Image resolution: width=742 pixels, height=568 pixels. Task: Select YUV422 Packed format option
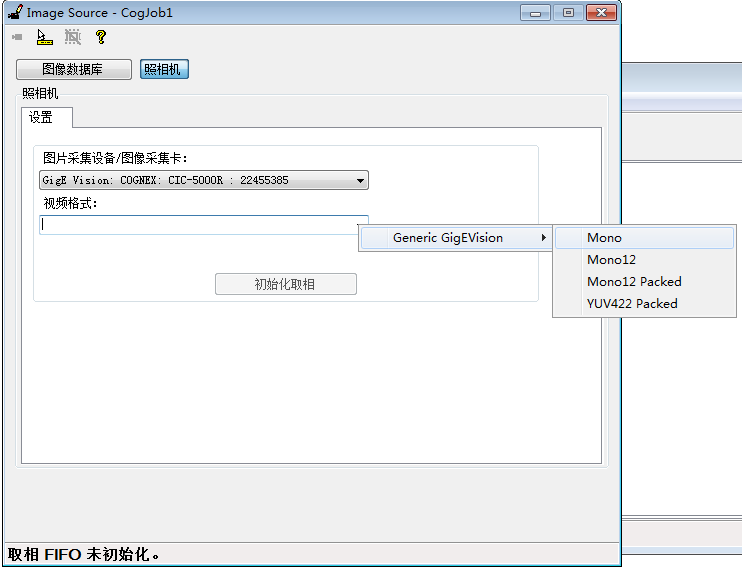pyautogui.click(x=644, y=303)
